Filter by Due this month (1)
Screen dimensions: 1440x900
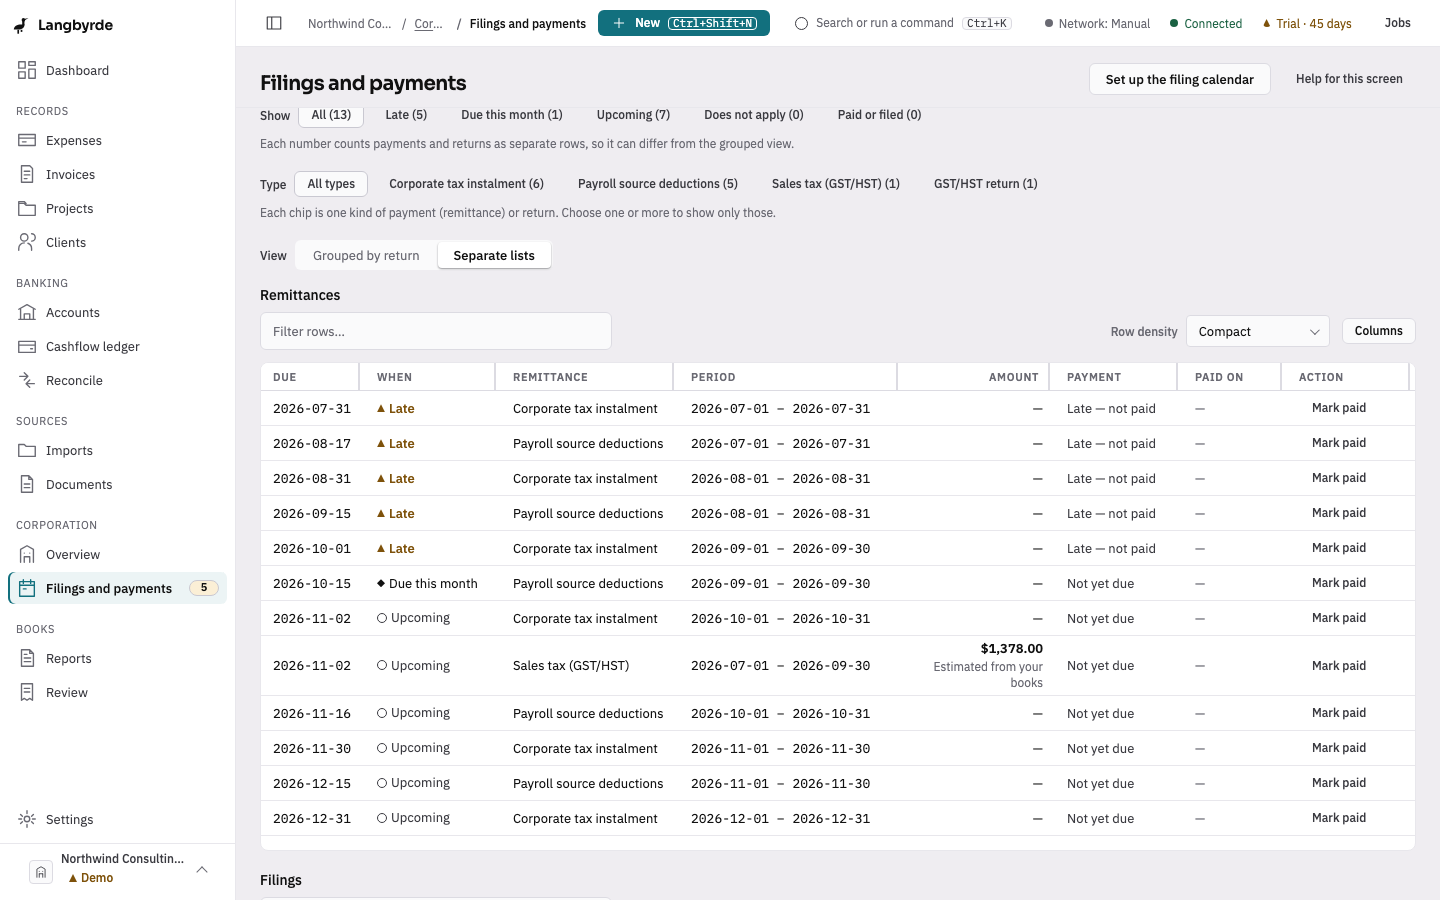click(x=512, y=115)
